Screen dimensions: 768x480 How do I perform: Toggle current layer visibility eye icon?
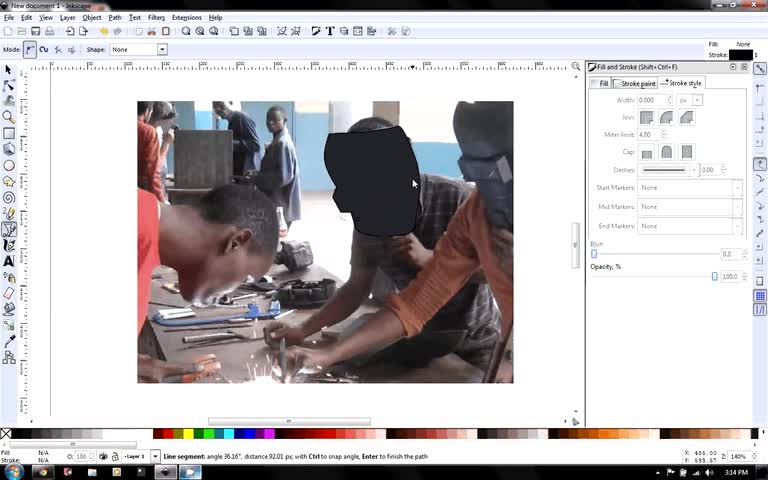103,456
